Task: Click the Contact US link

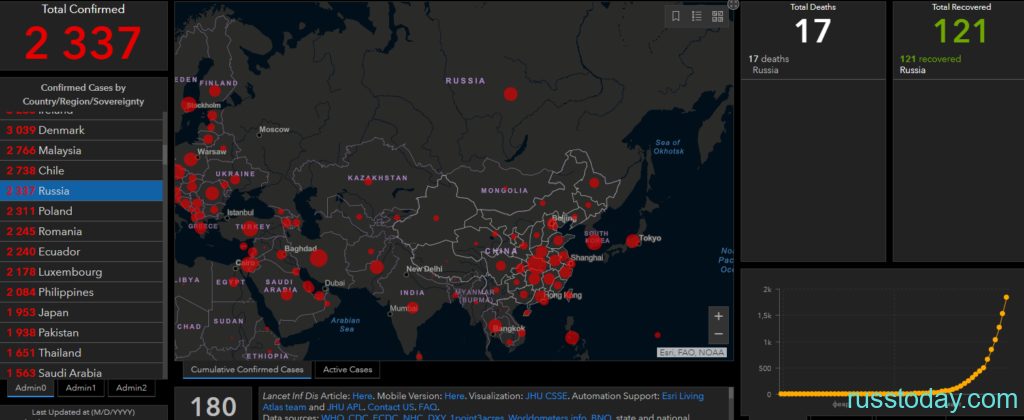Action: 390,407
